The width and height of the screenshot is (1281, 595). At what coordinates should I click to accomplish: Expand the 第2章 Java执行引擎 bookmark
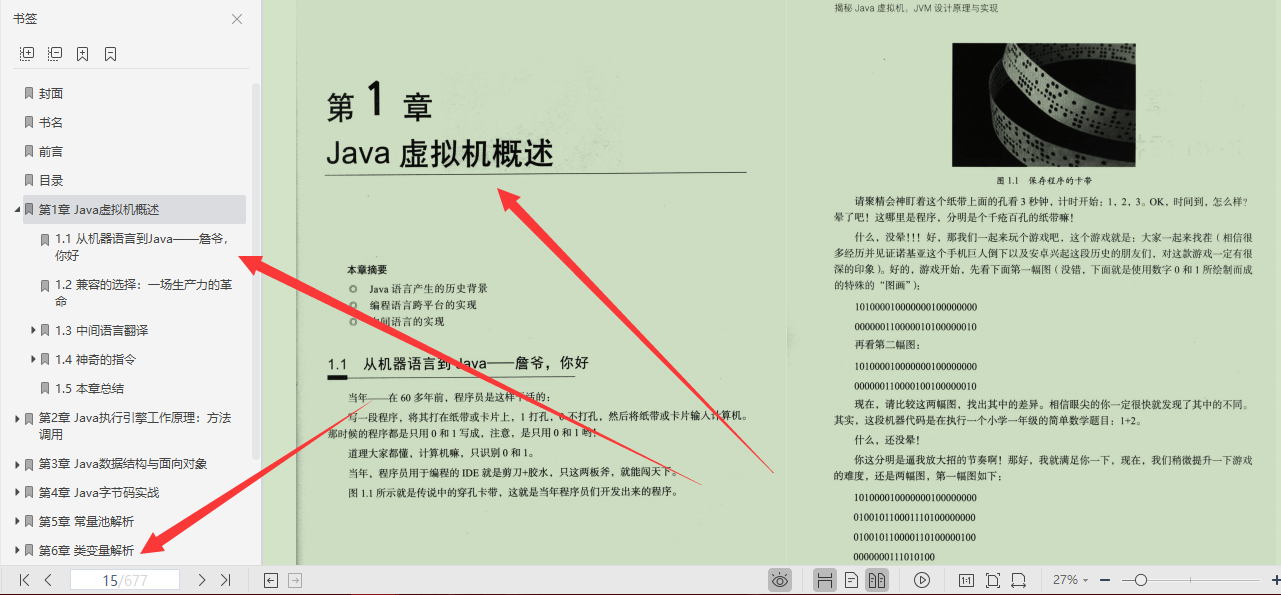[17, 418]
